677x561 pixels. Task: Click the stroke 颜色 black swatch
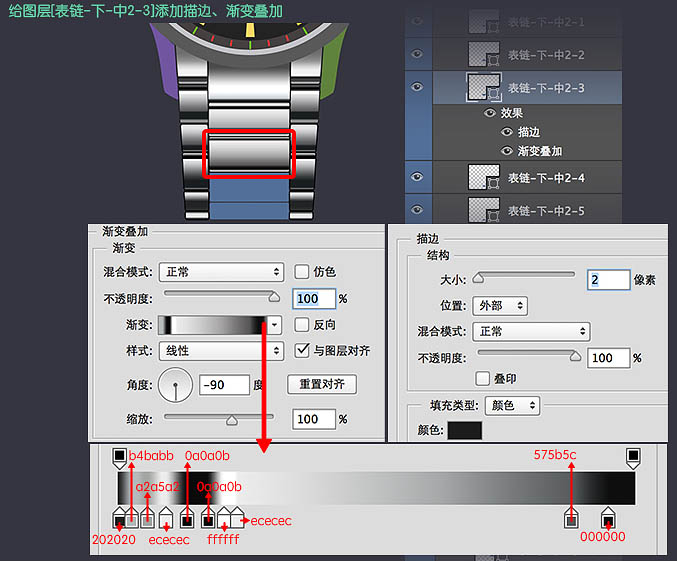pyautogui.click(x=464, y=430)
